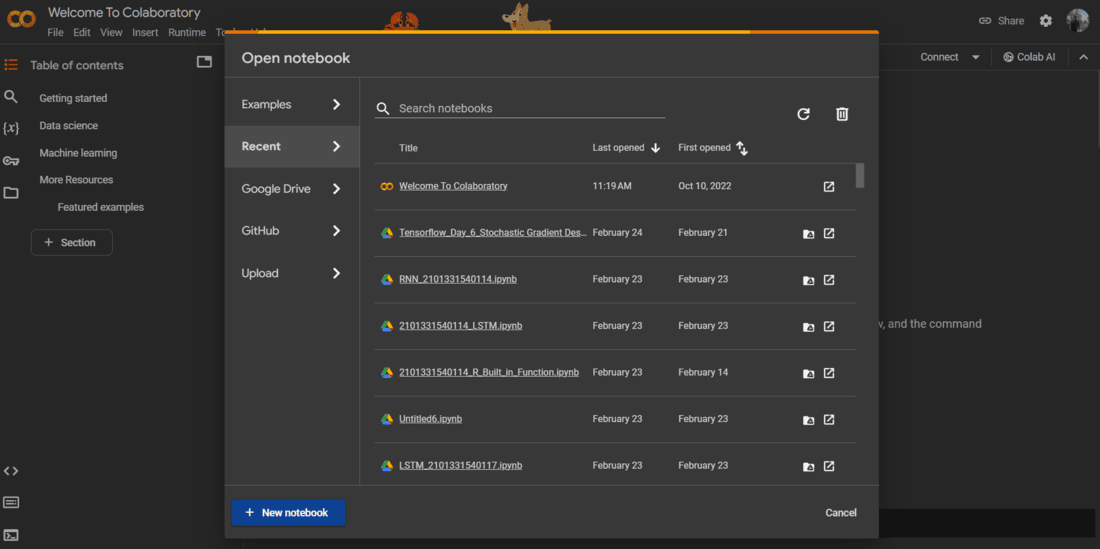1100x549 pixels.
Task: Open Welcome To Colaboratory in new tab
Action: click(829, 187)
